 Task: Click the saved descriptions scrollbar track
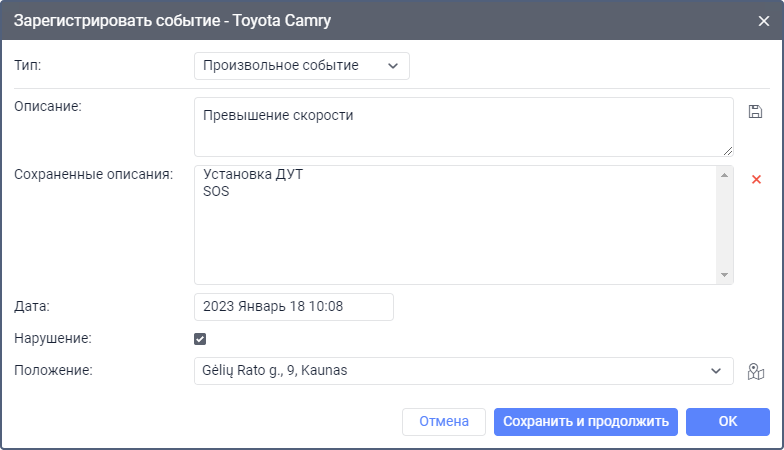click(725, 225)
